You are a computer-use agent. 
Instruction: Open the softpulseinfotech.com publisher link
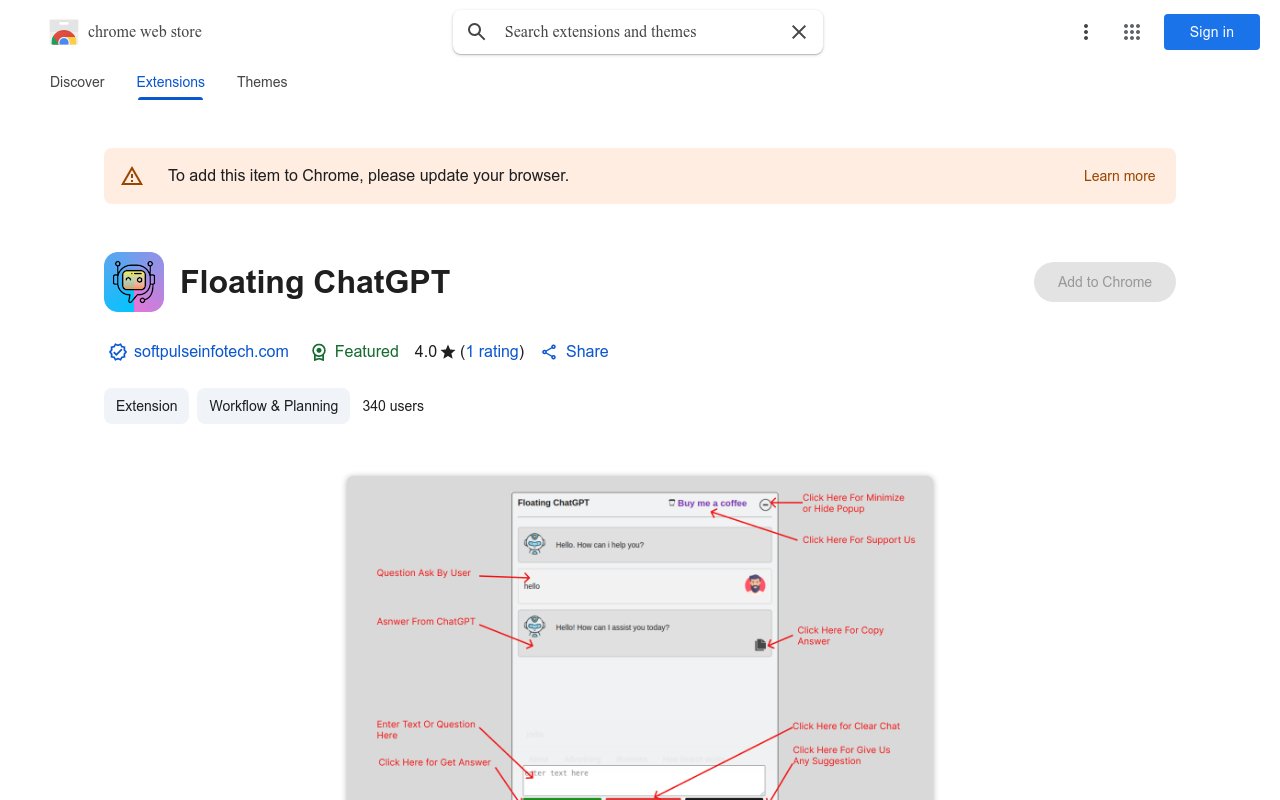pos(211,352)
